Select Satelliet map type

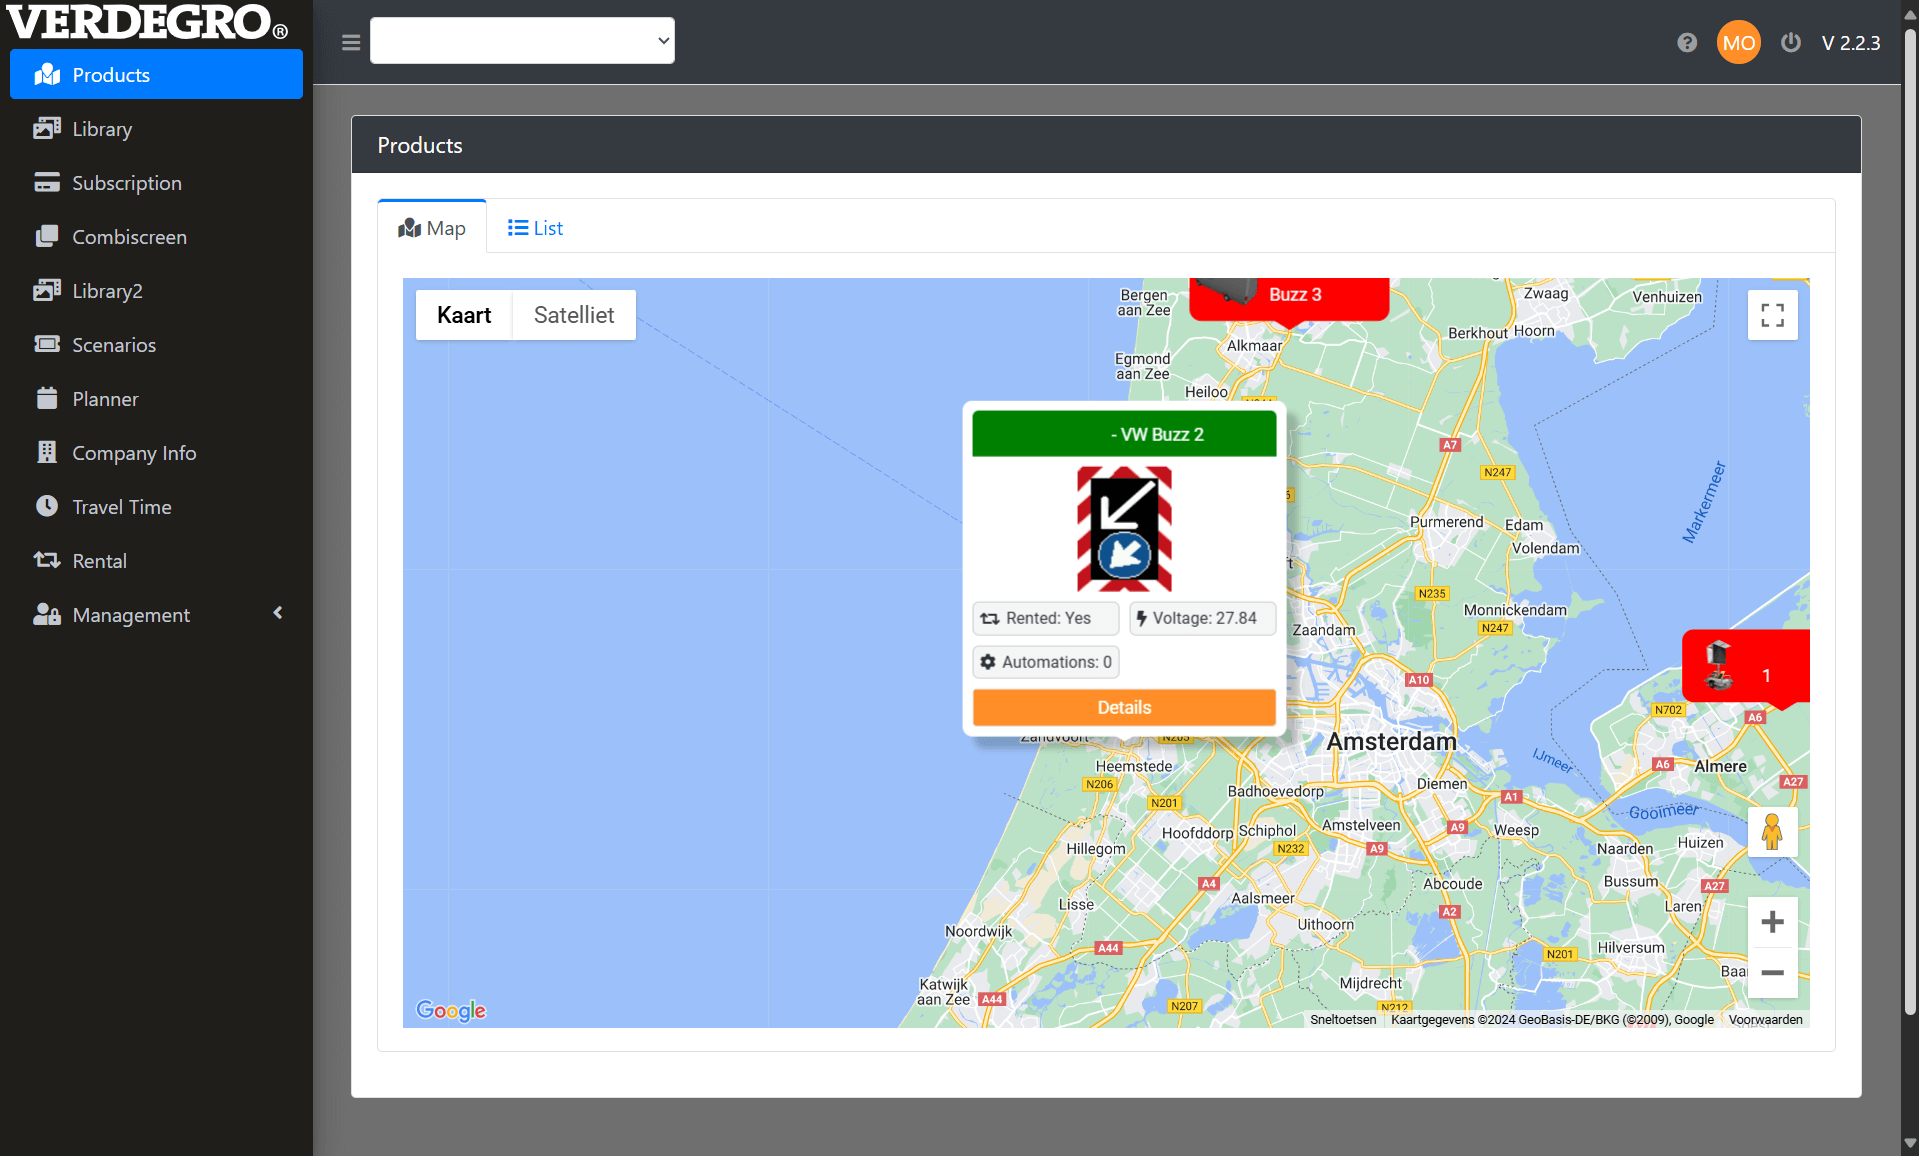pos(574,315)
